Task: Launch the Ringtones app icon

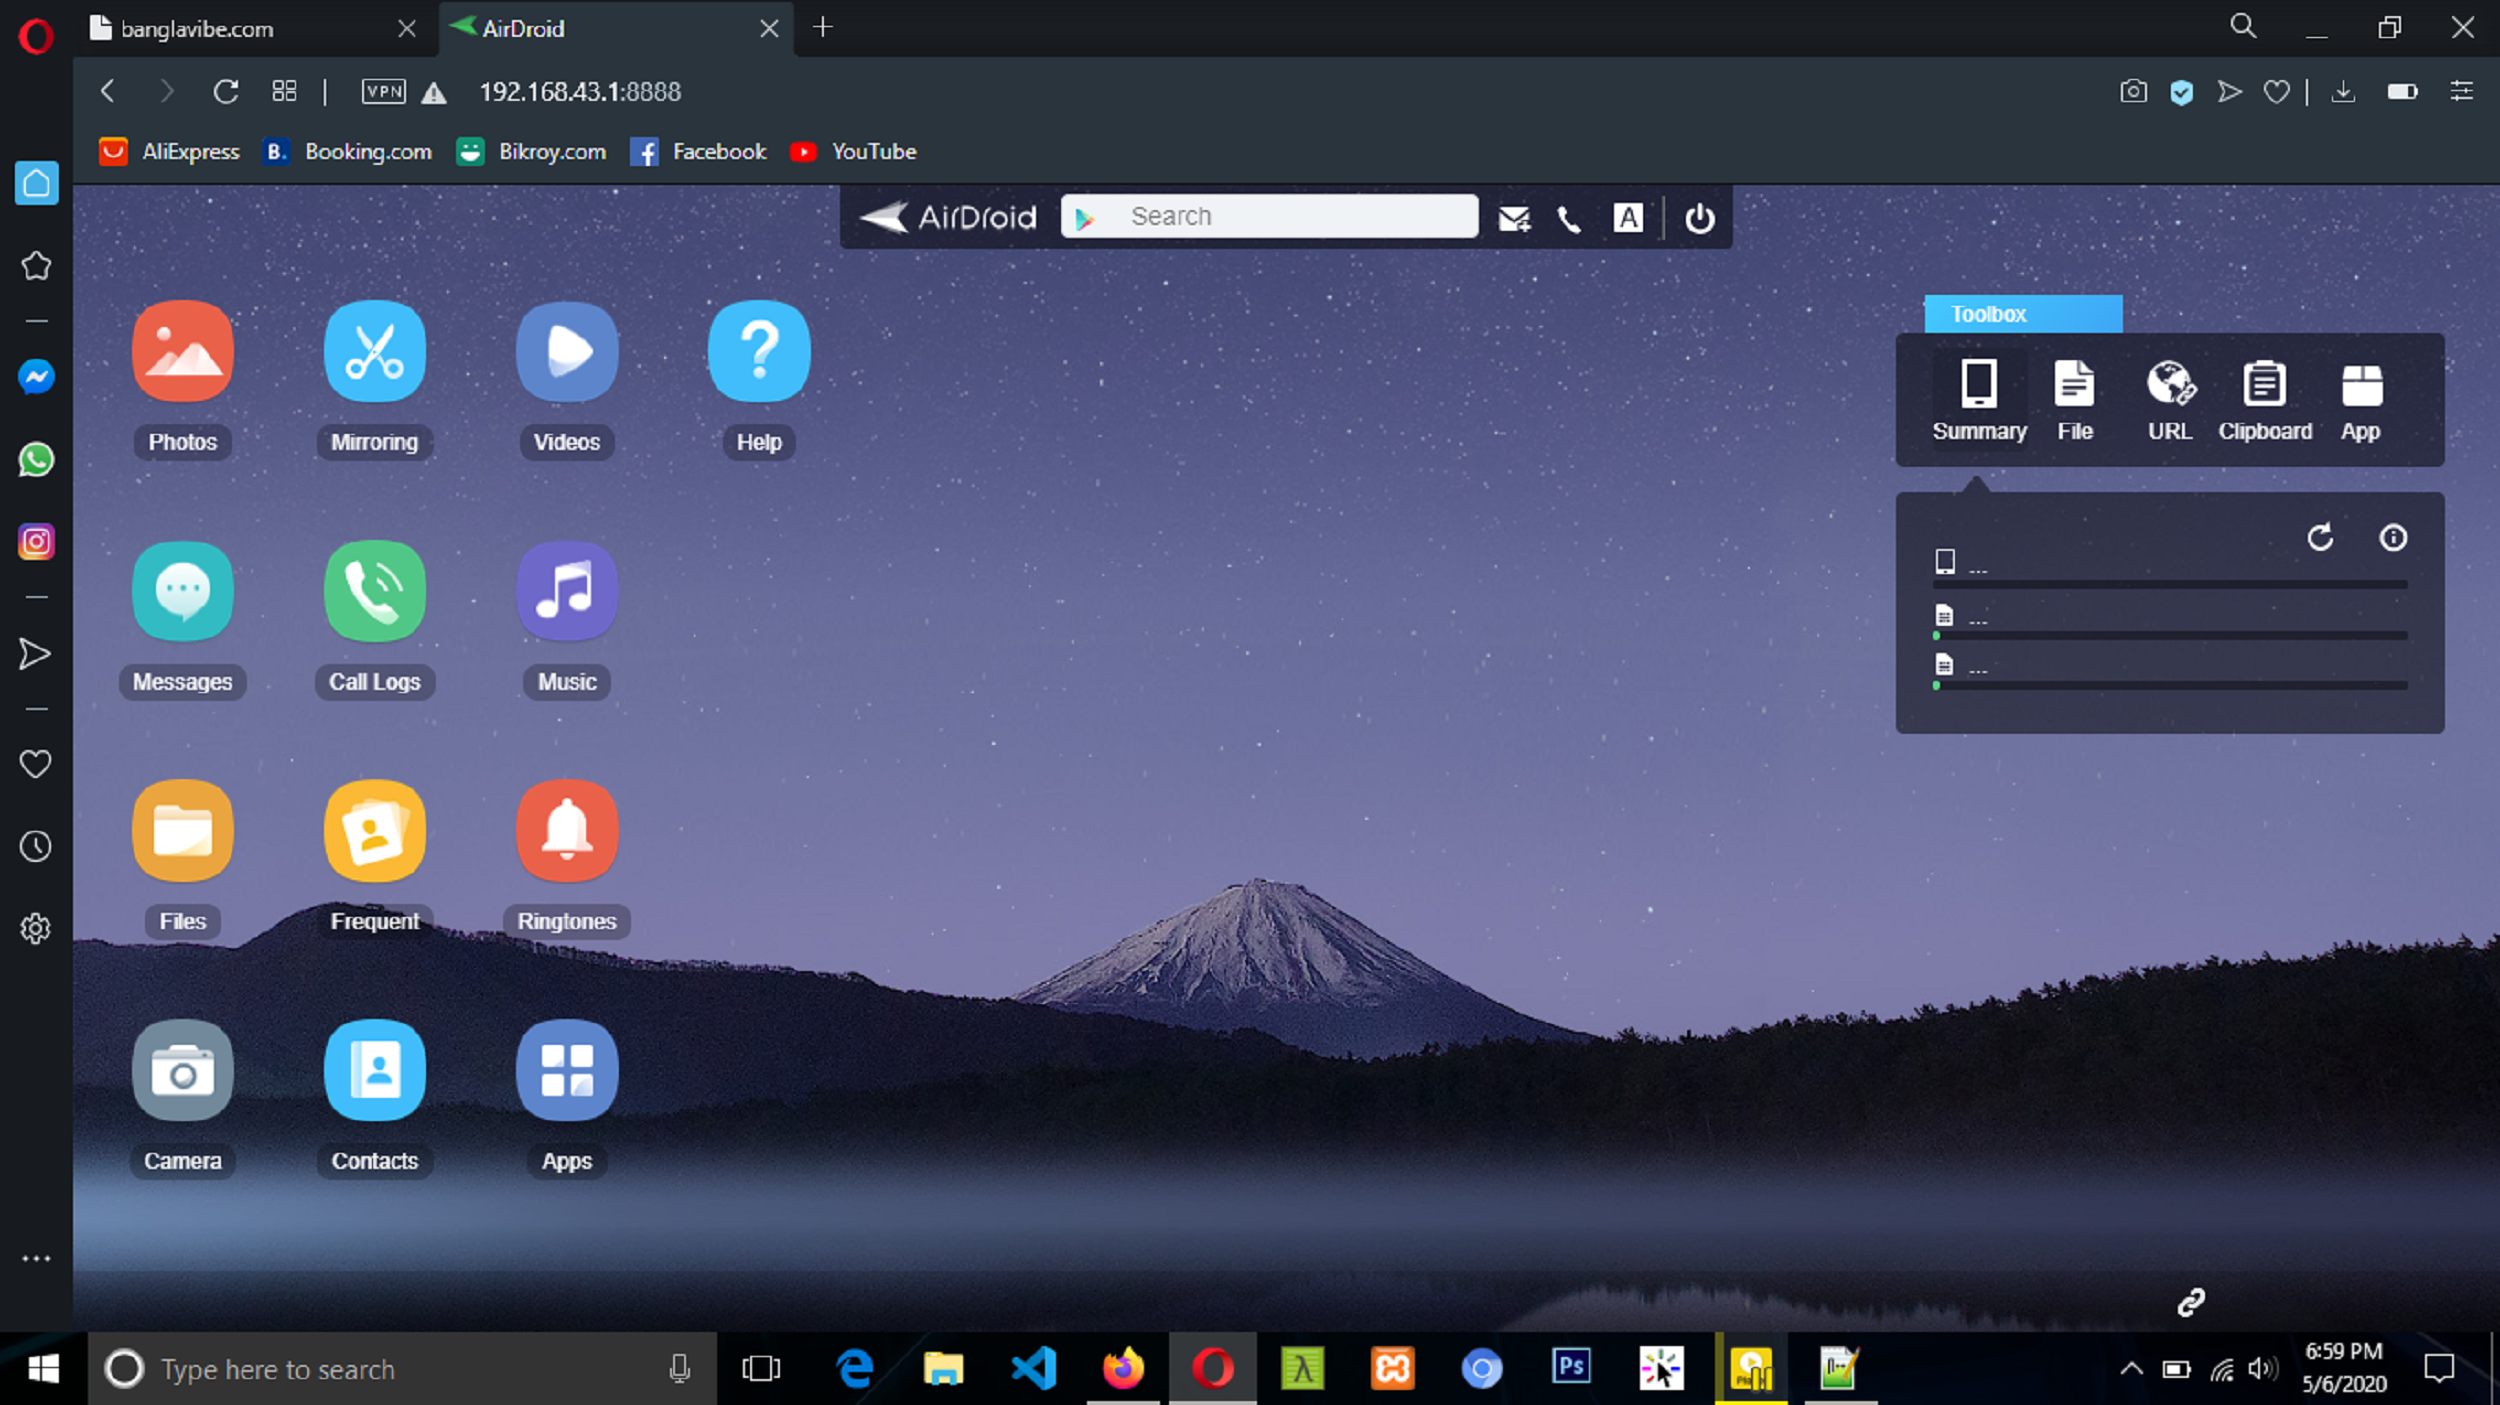Action: [566, 831]
